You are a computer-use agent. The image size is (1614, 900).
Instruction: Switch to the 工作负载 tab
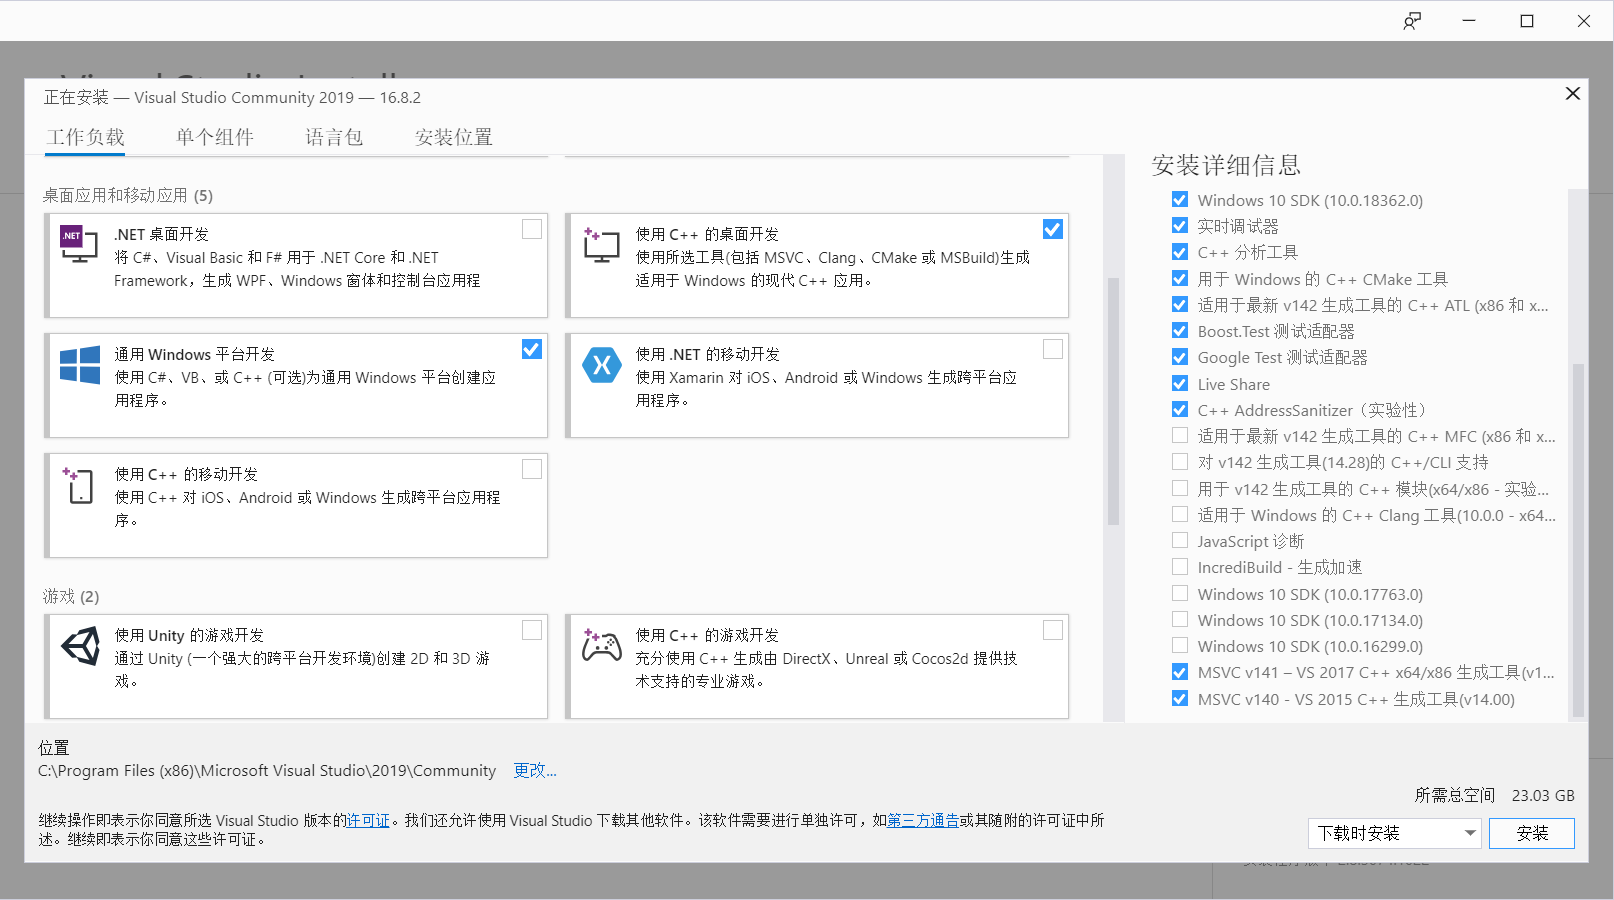85,137
